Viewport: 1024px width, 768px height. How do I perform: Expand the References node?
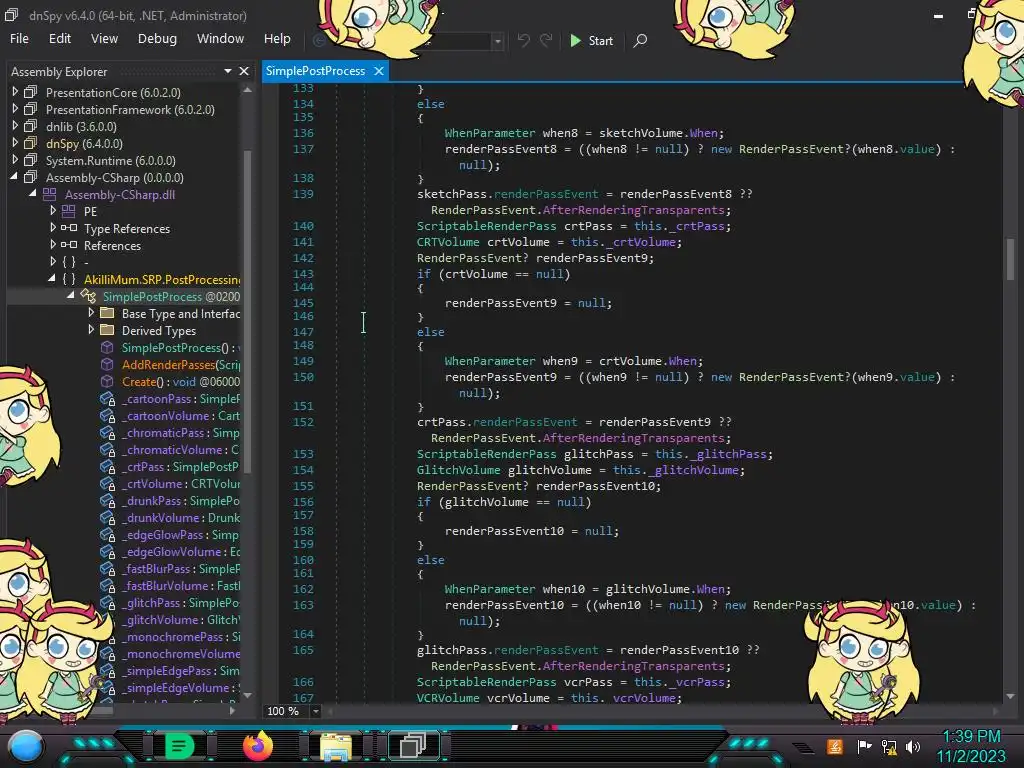pyautogui.click(x=53, y=245)
